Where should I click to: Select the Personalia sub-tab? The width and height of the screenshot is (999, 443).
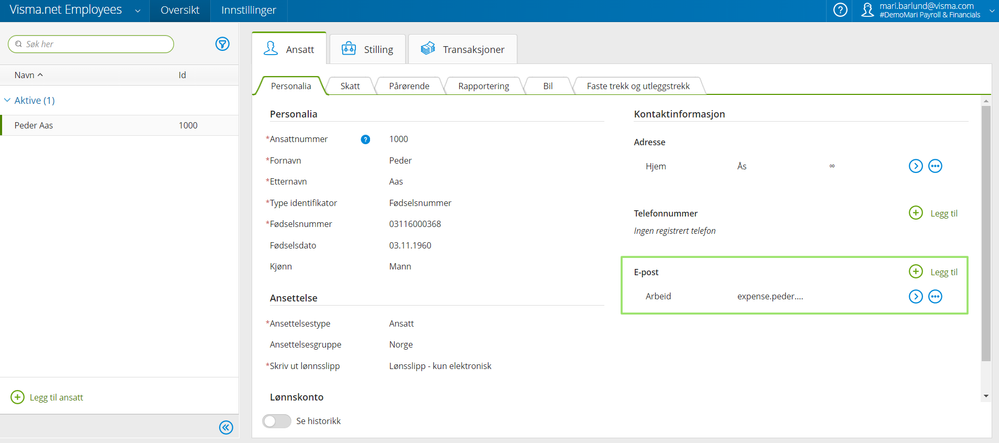coord(291,86)
